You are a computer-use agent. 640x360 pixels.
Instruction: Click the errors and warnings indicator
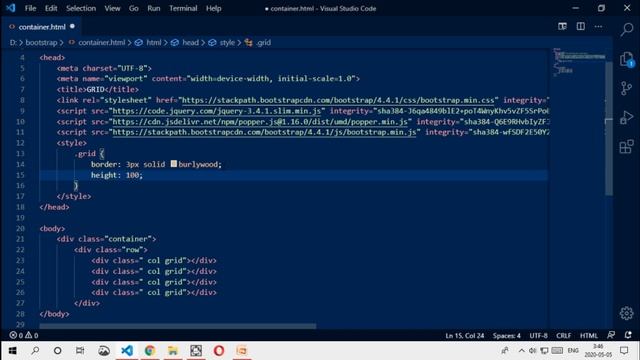click(24, 335)
